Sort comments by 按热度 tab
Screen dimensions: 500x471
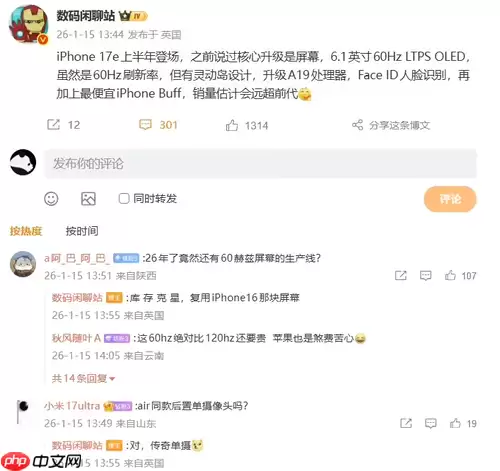click(x=26, y=231)
